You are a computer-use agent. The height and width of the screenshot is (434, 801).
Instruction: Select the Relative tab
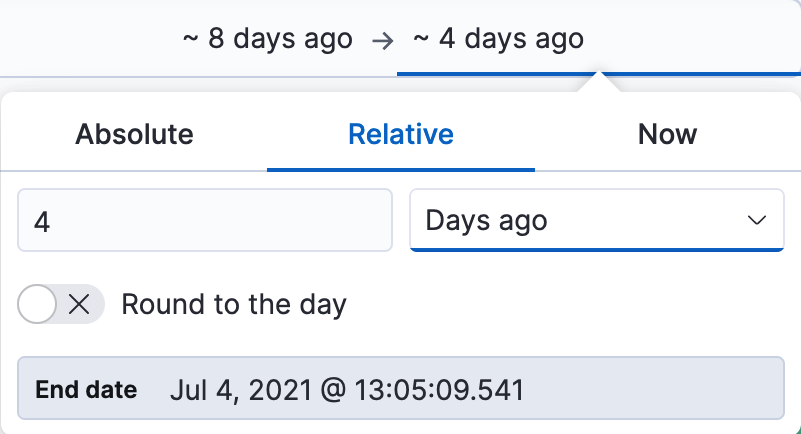pyautogui.click(x=400, y=134)
